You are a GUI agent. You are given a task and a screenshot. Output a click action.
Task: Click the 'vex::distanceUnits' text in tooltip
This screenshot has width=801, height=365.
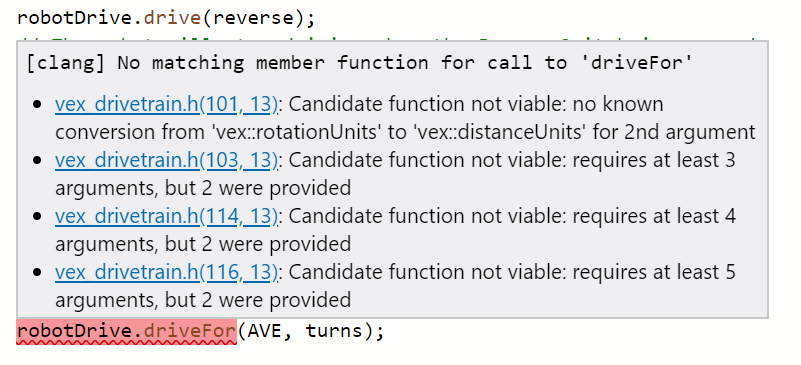(x=497, y=132)
